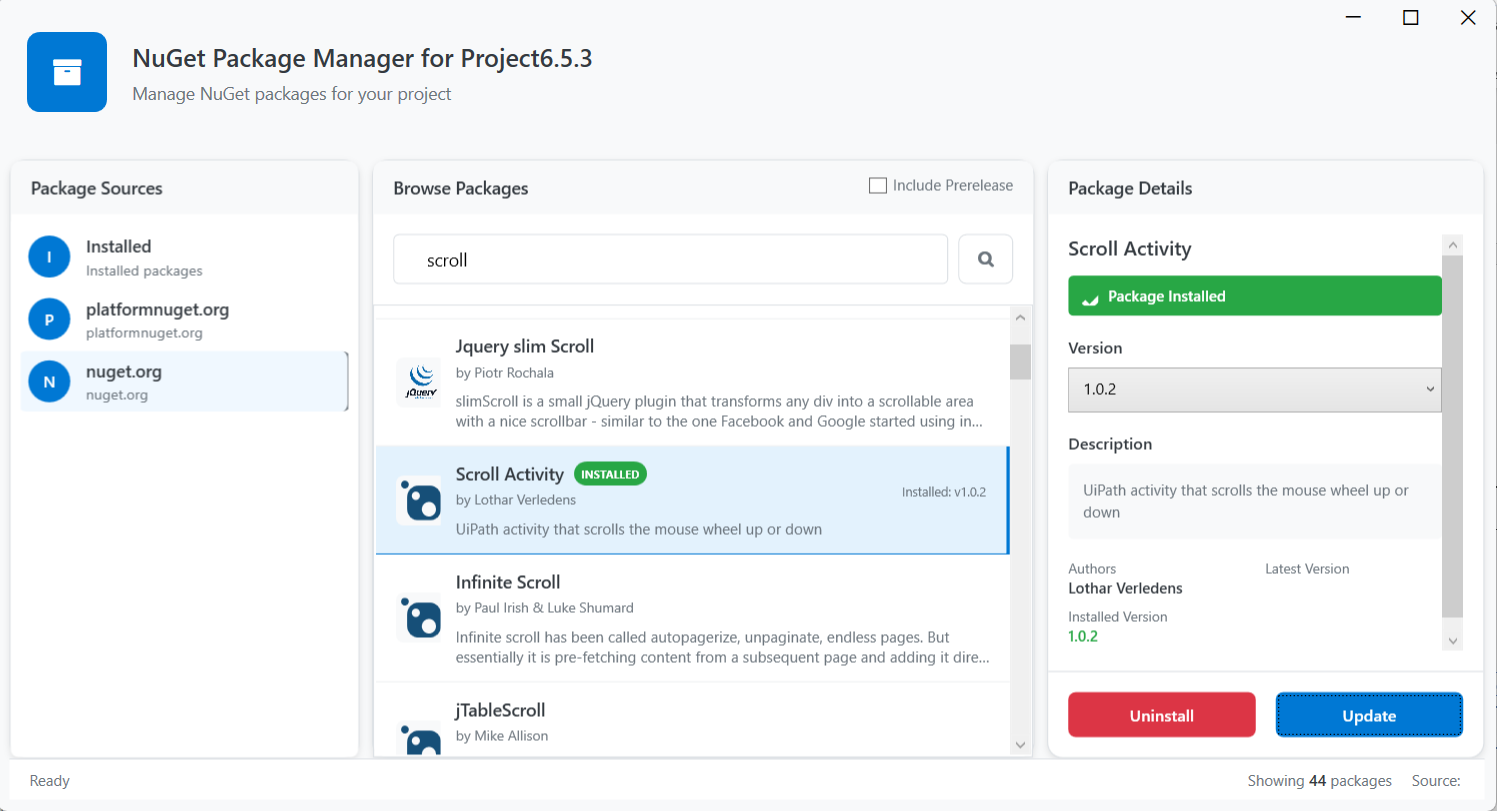Click the Scroll Activity package icon
Image resolution: width=1497 pixels, height=811 pixels.
(419, 500)
